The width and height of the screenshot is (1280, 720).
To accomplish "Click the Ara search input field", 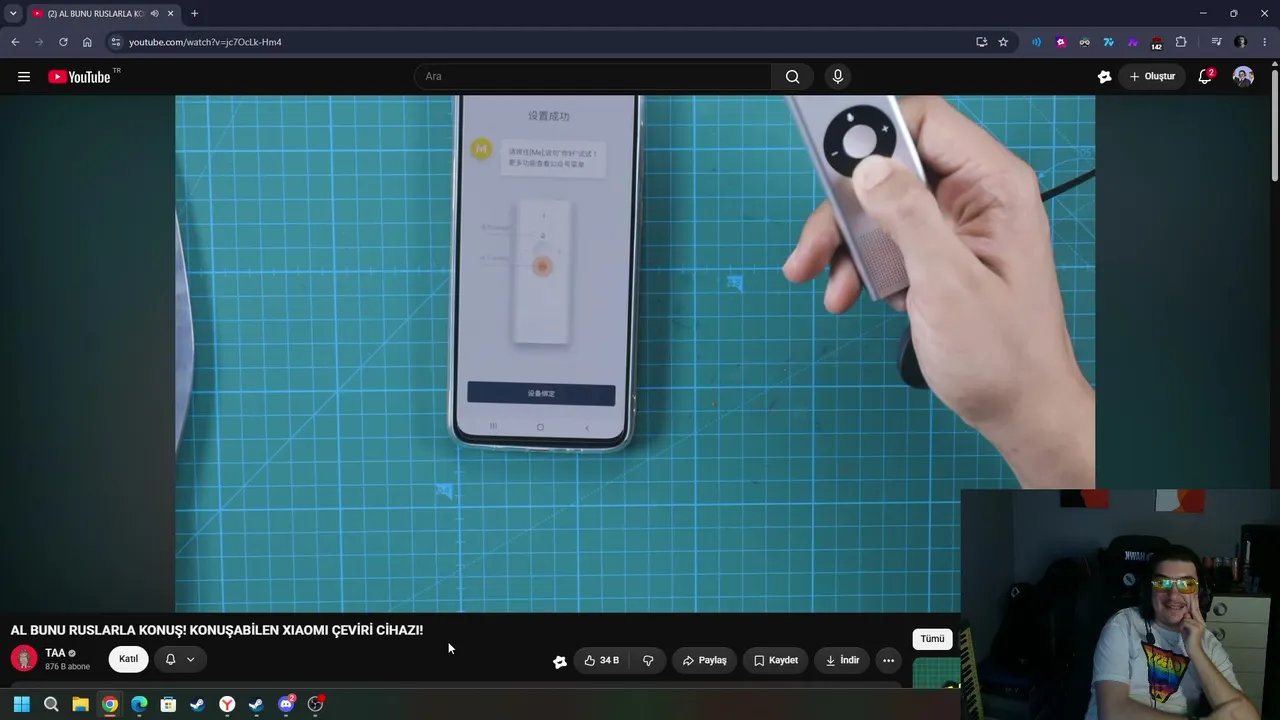I will pos(593,77).
